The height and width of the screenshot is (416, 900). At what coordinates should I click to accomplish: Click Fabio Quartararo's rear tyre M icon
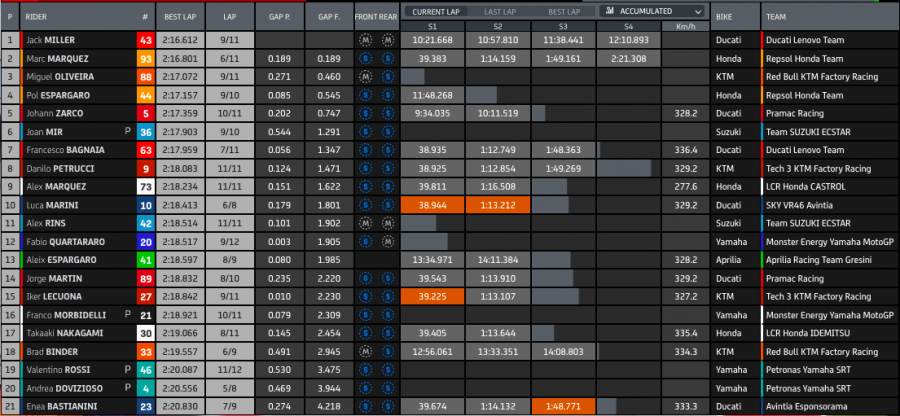386,241
